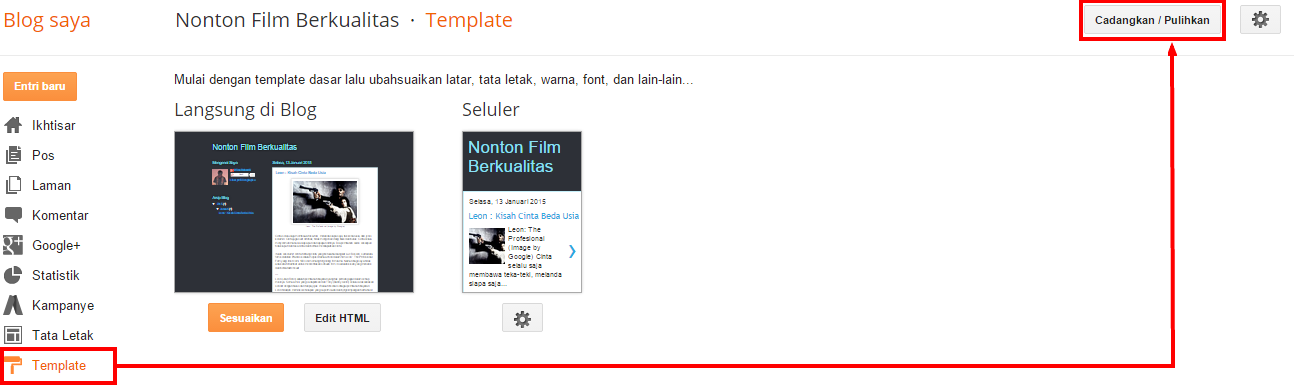Click the Cadangkan / Pulihkan button

click(x=1153, y=20)
